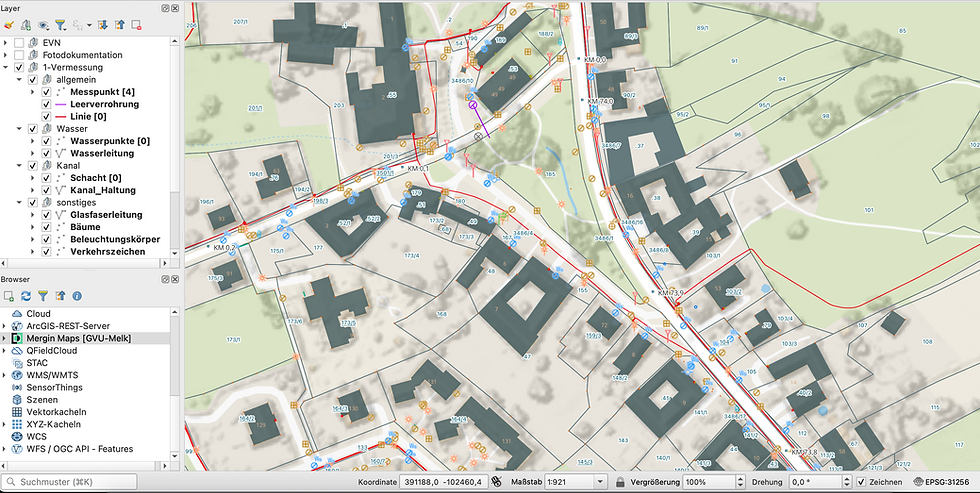980x493 pixels.
Task: Close the Layer panel
Action: (x=175, y=9)
